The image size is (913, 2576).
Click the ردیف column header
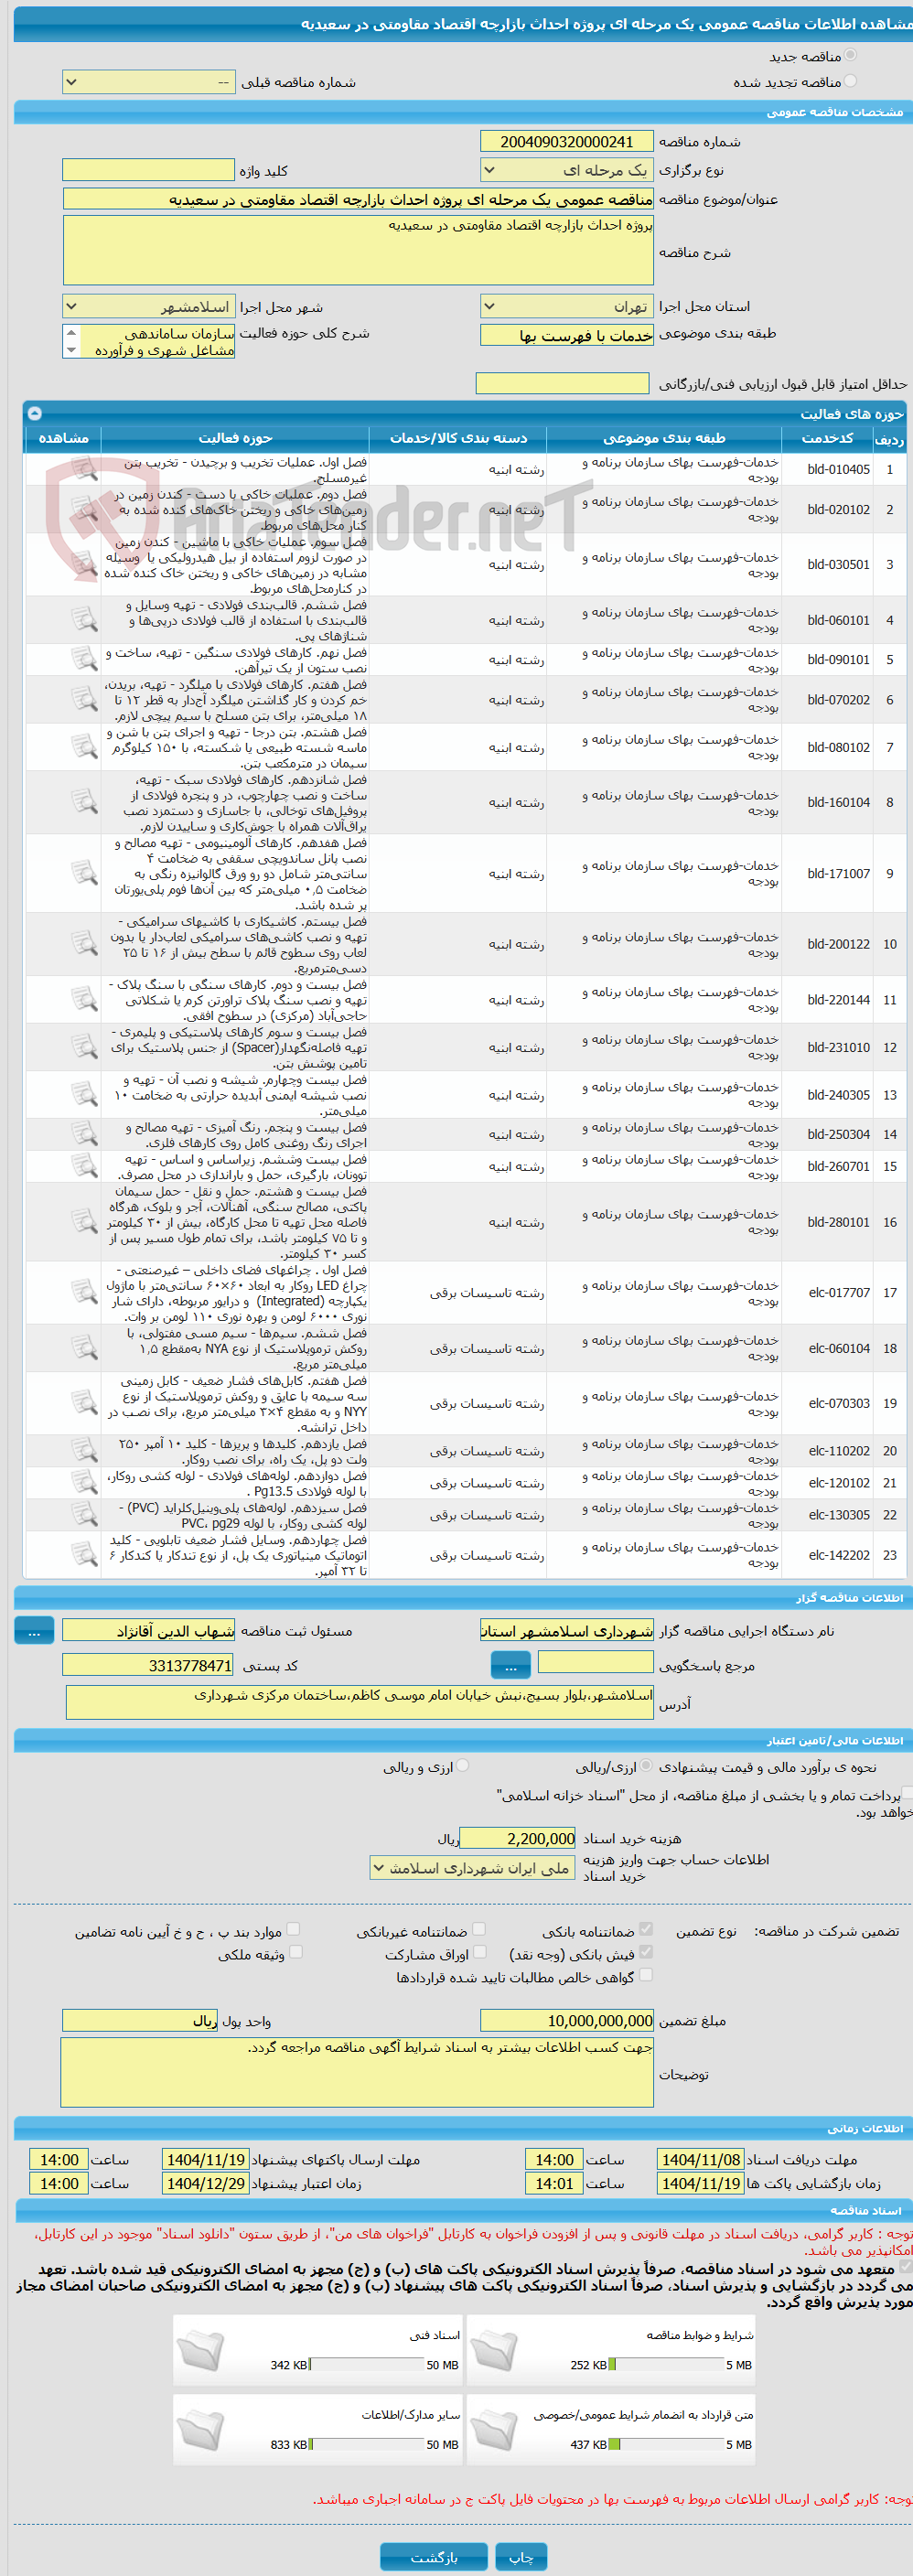point(889,438)
